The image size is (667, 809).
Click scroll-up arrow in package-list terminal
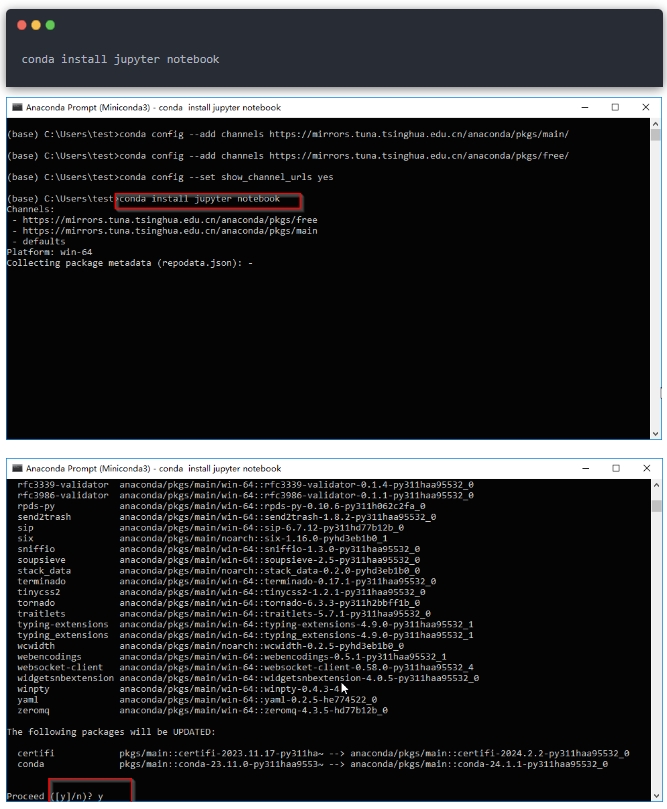[x=656, y=483]
